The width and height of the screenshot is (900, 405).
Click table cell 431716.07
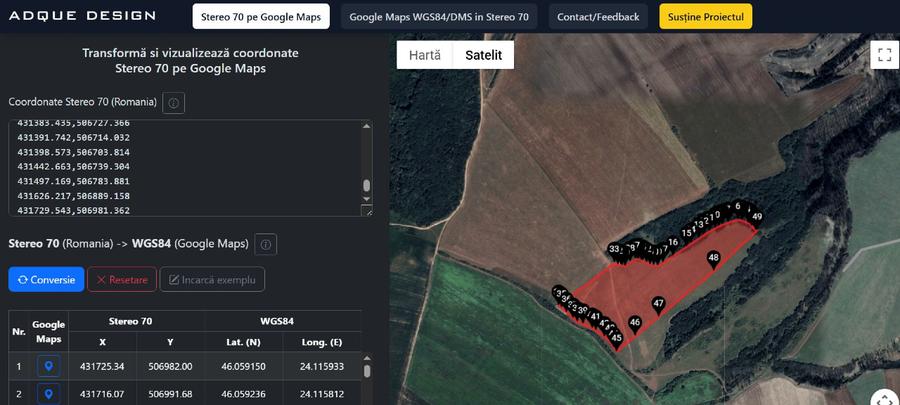click(102, 394)
